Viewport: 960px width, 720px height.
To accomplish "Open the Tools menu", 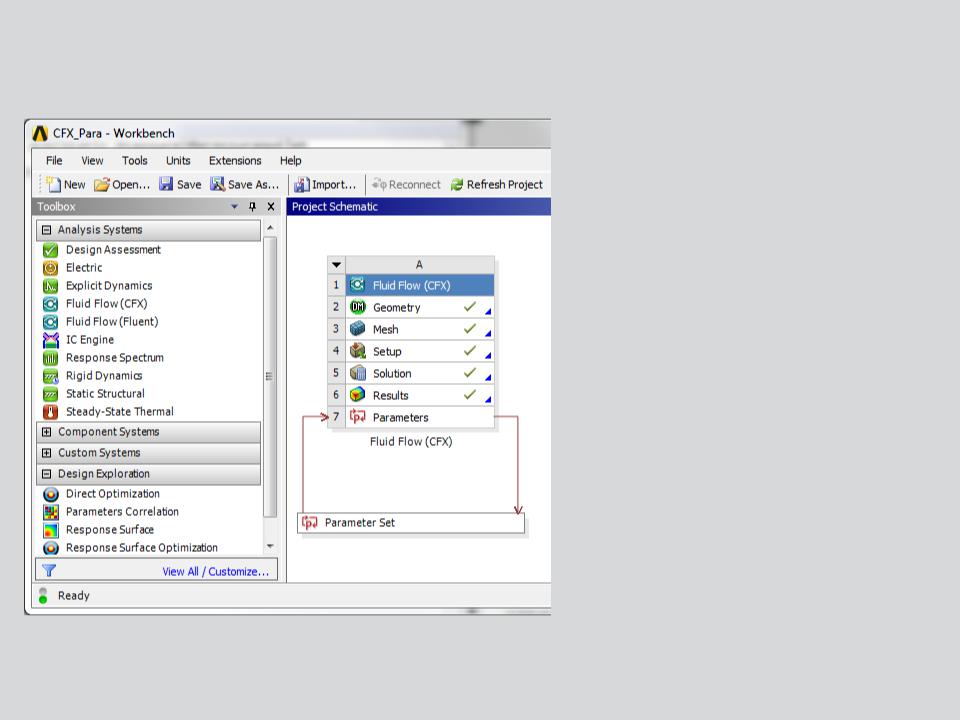I will (134, 160).
